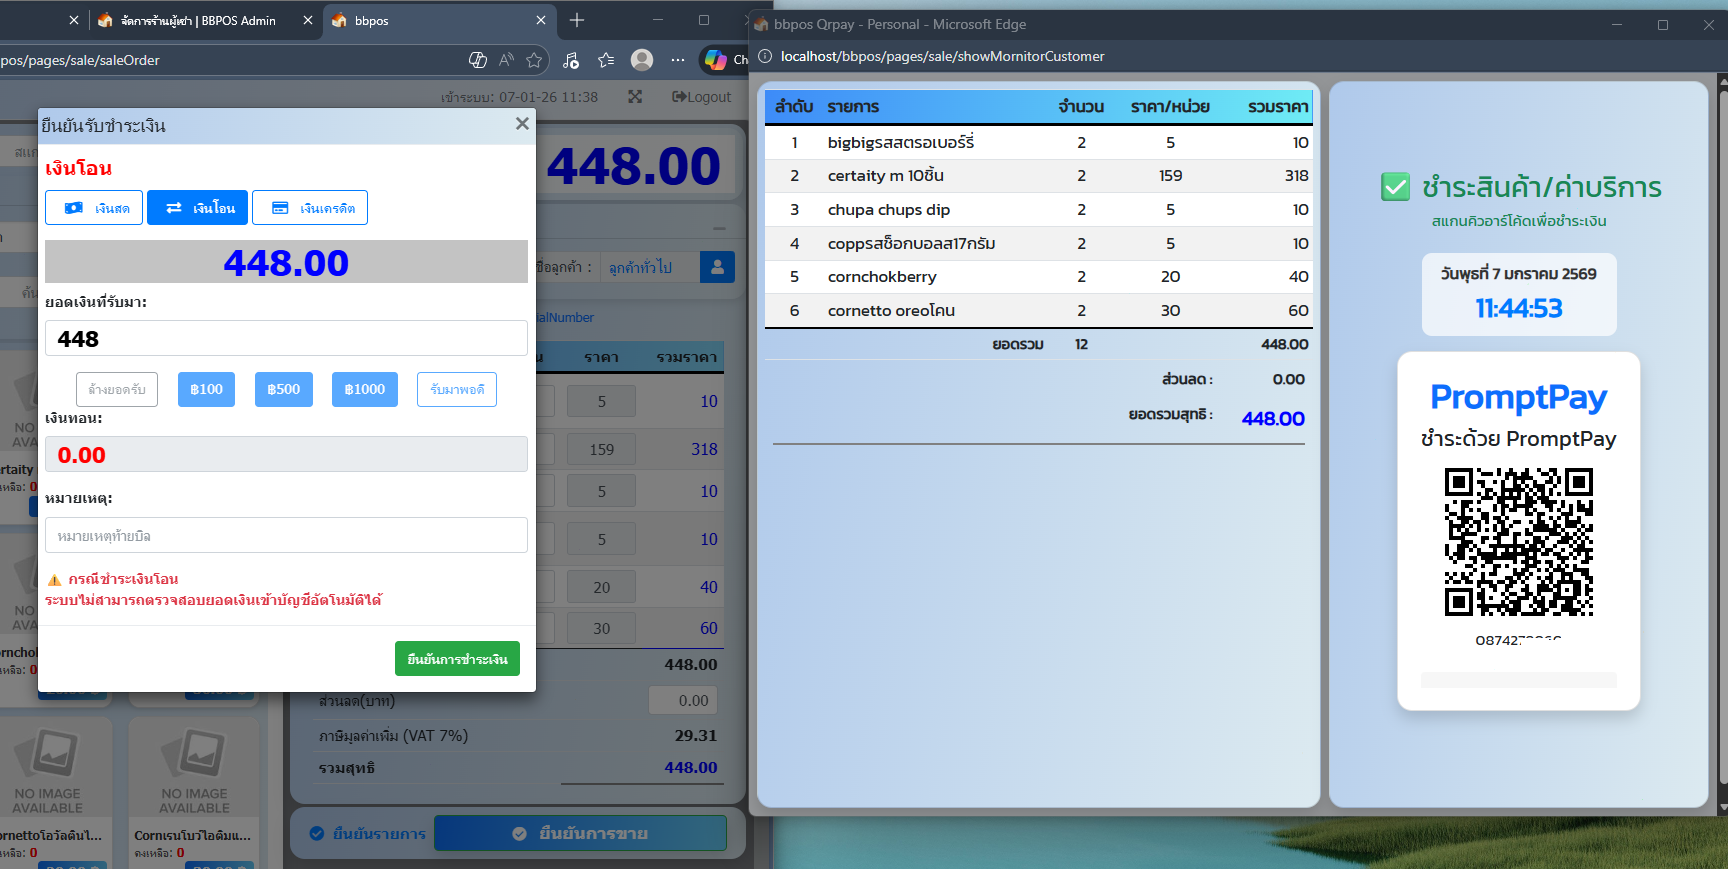Viewport: 1728px width, 869px height.
Task: Open the read aloud icon in the address bar
Action: coord(506,60)
